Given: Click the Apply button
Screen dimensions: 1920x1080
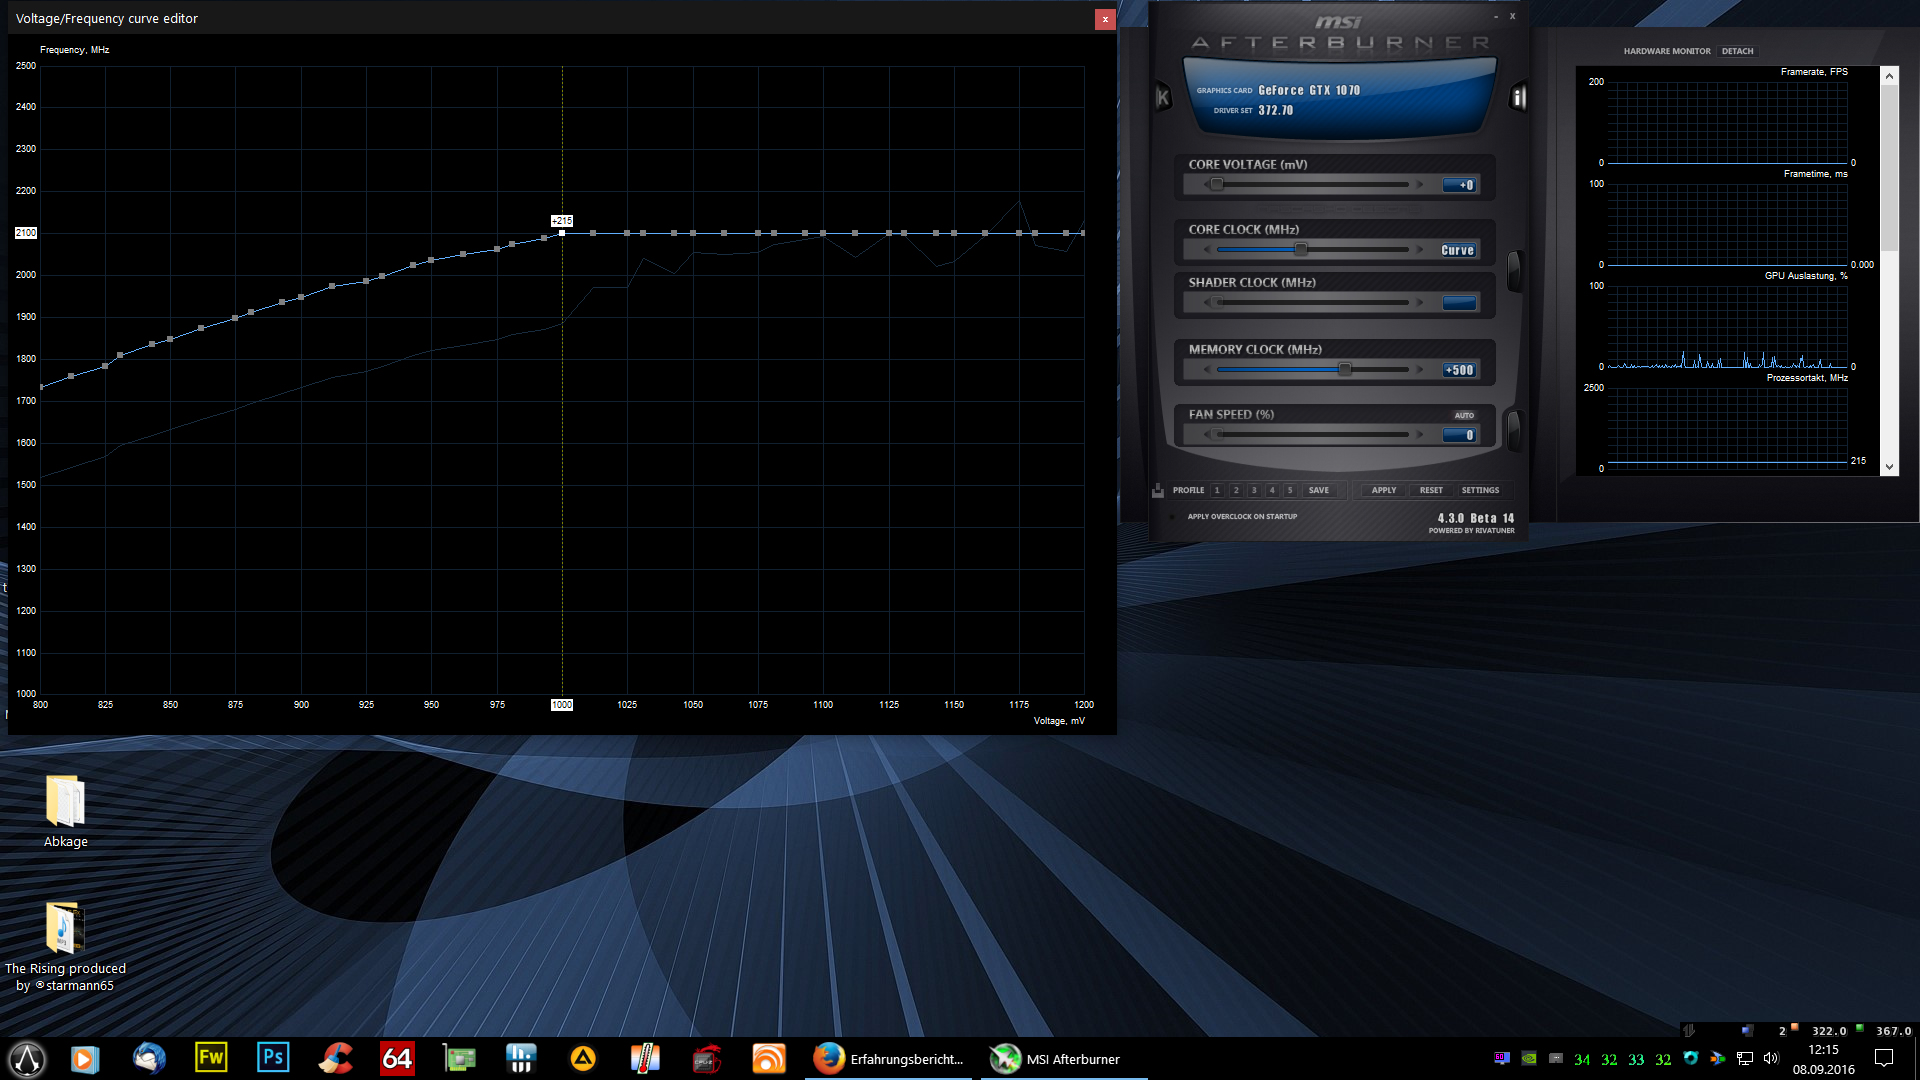Looking at the screenshot, I should (1384, 490).
